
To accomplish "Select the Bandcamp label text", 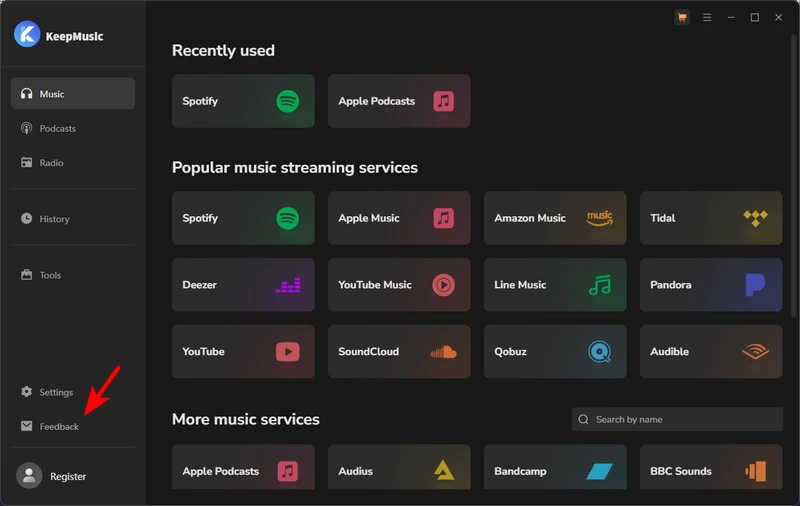I will (x=520, y=471).
